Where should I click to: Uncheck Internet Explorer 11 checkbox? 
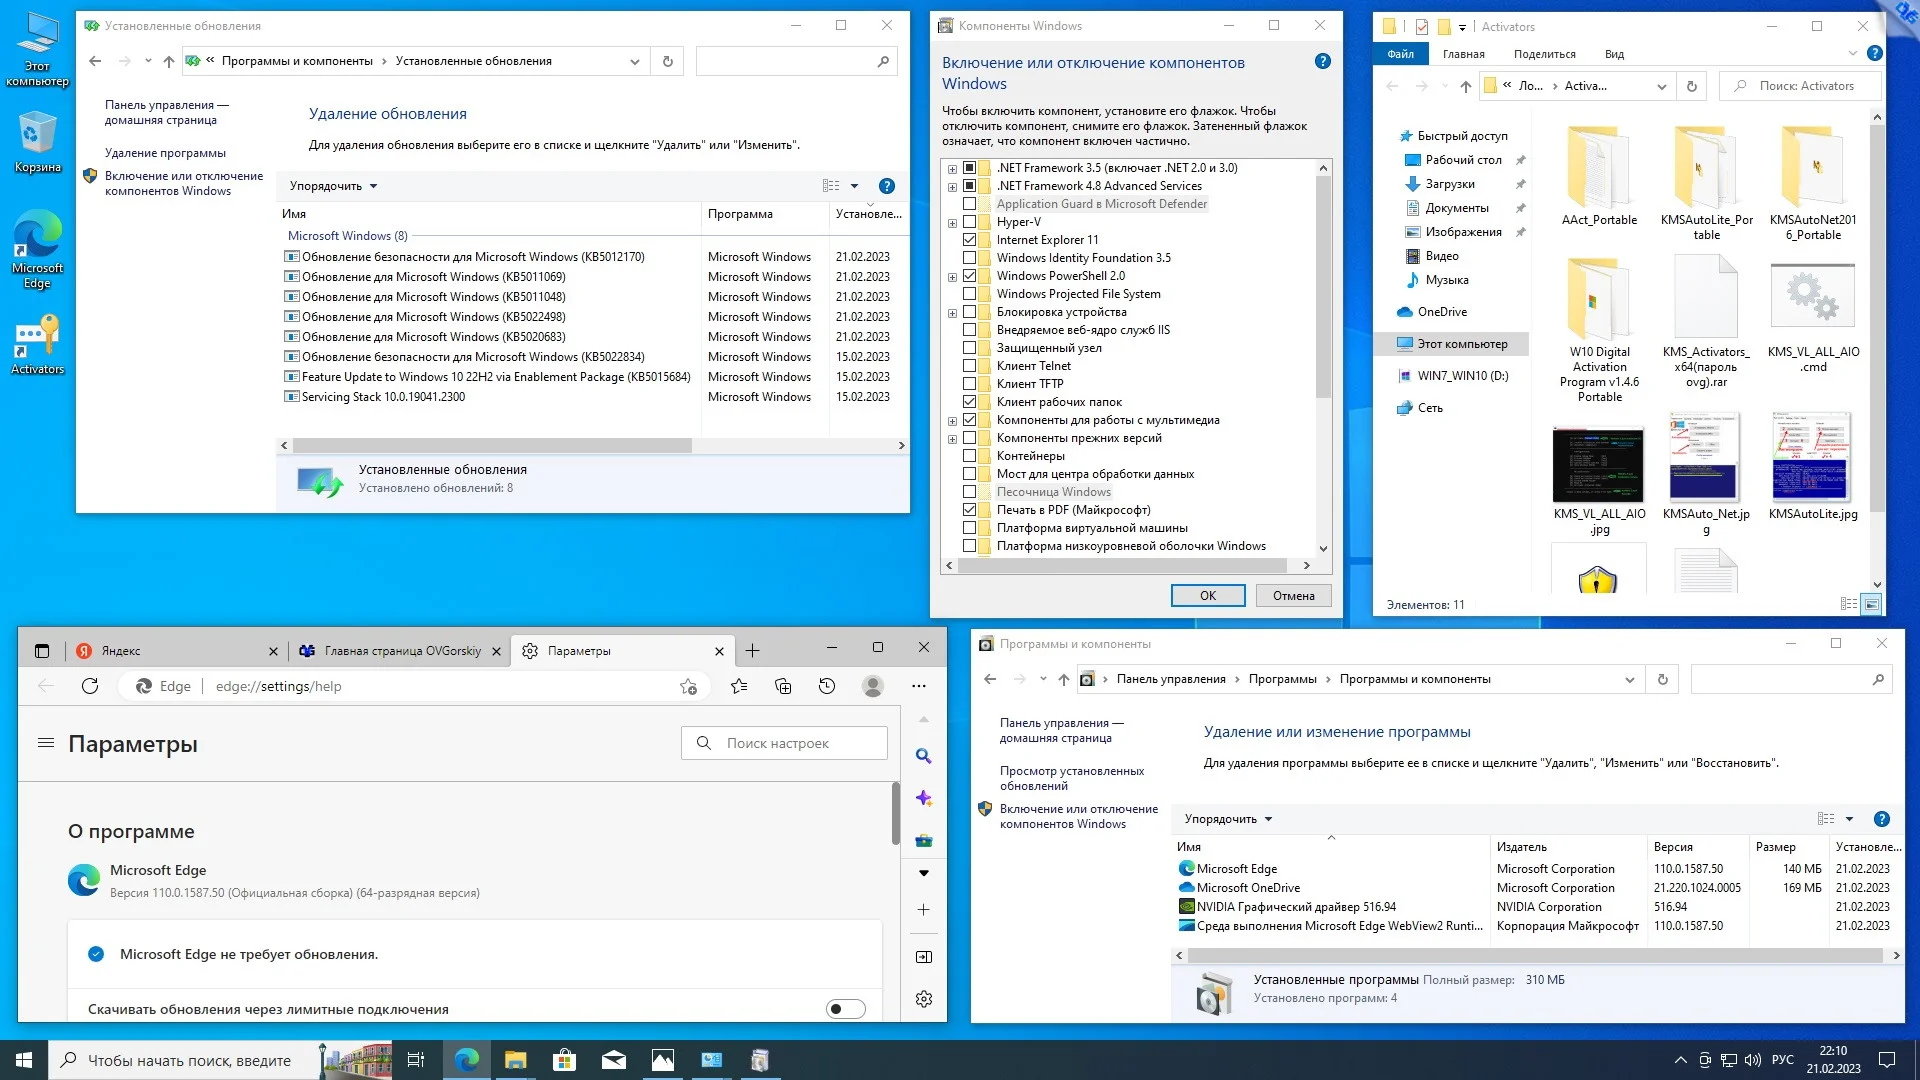[x=969, y=240]
